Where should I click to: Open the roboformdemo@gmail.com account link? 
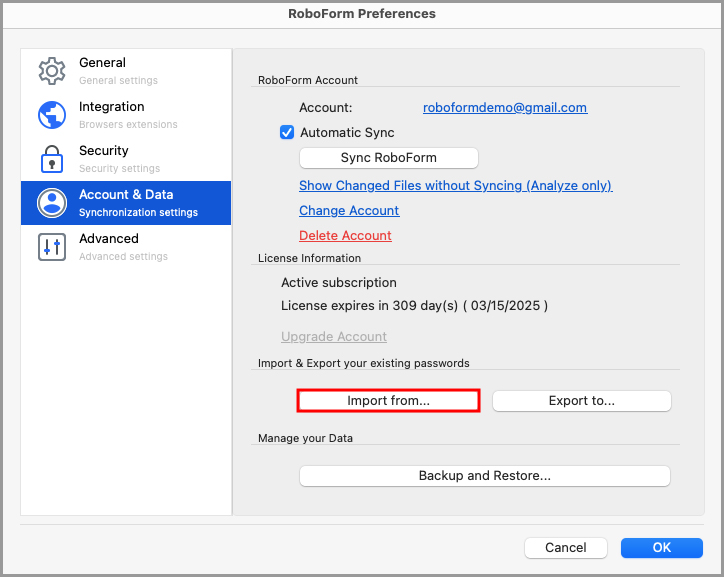pos(505,108)
